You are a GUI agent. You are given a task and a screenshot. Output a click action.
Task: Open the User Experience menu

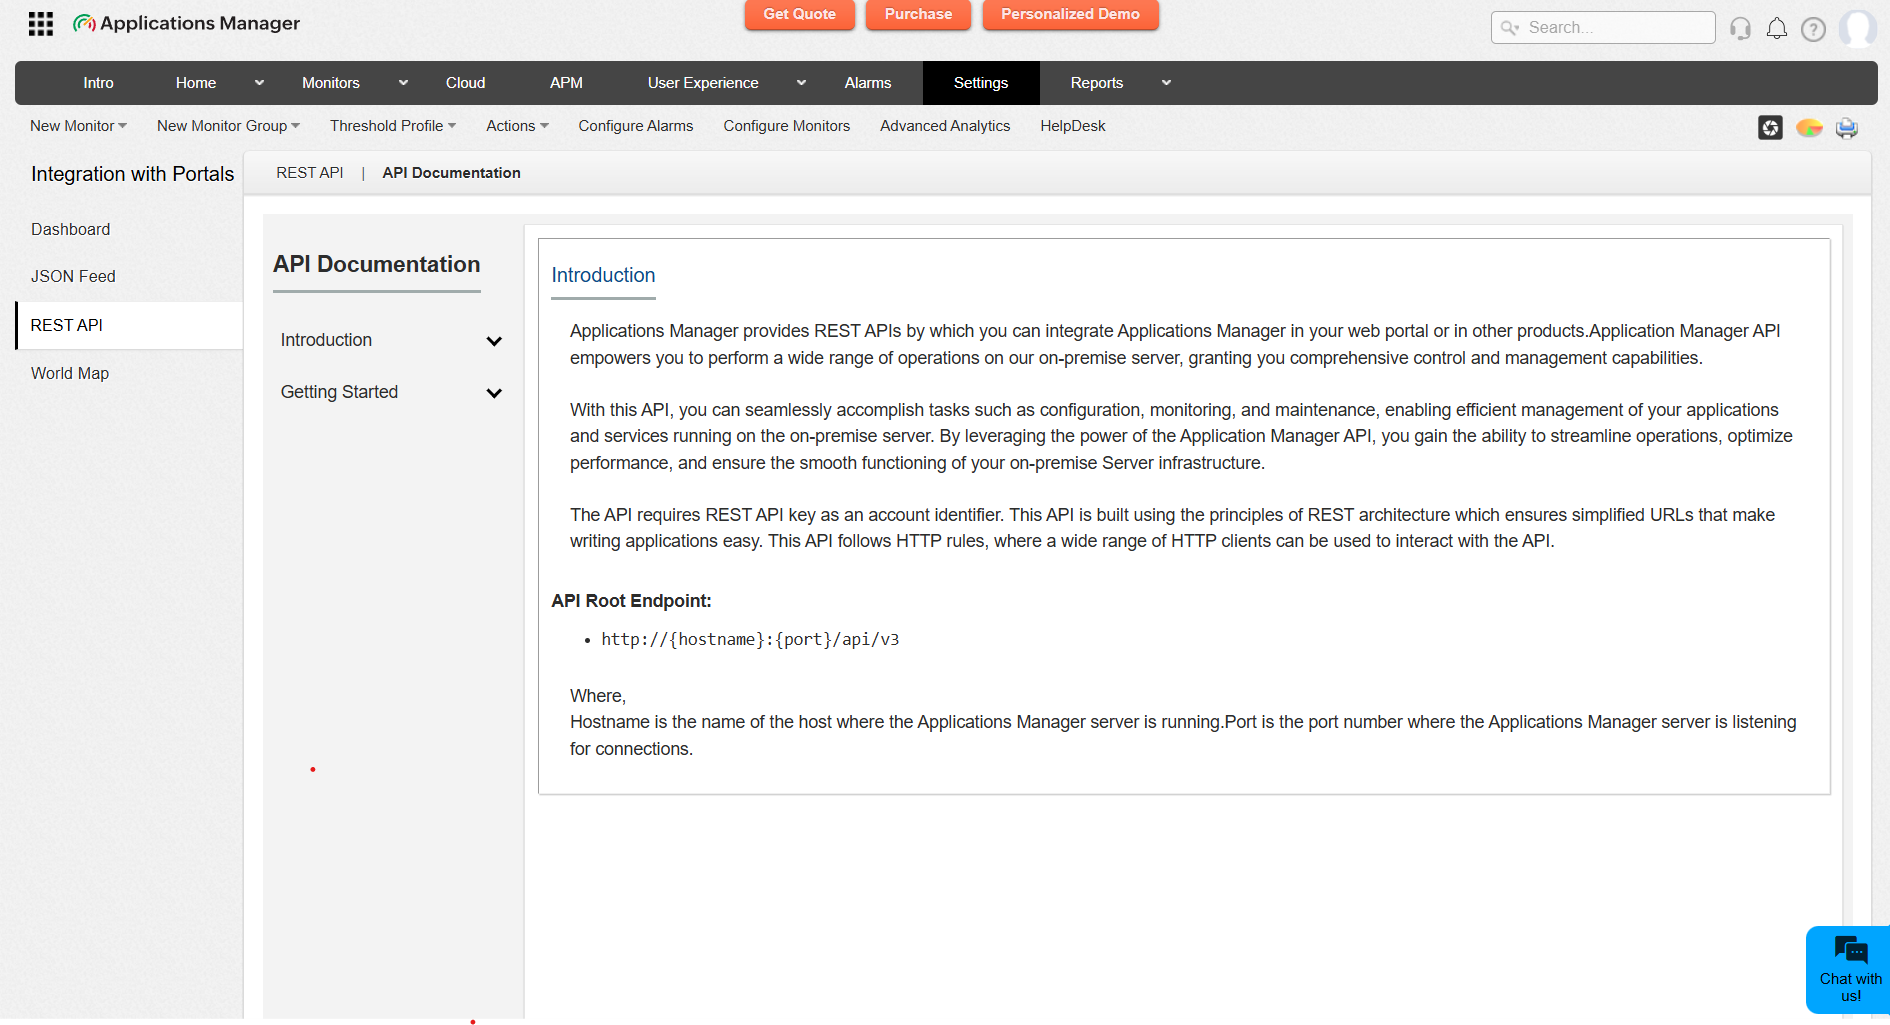pyautogui.click(x=703, y=83)
